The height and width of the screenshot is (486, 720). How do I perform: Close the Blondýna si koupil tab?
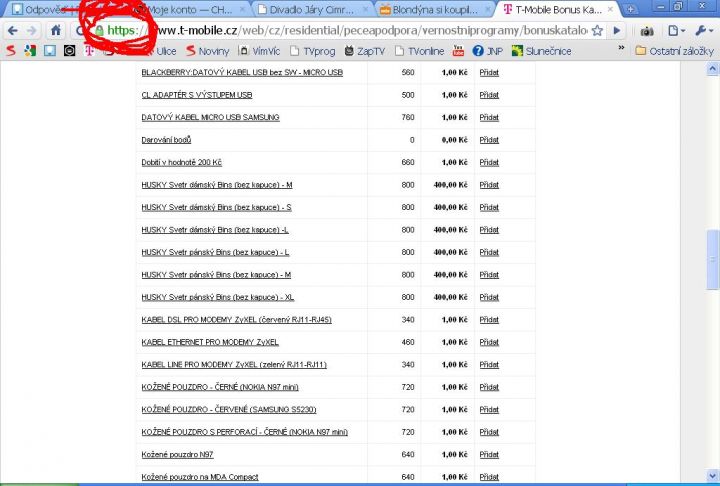tap(488, 9)
